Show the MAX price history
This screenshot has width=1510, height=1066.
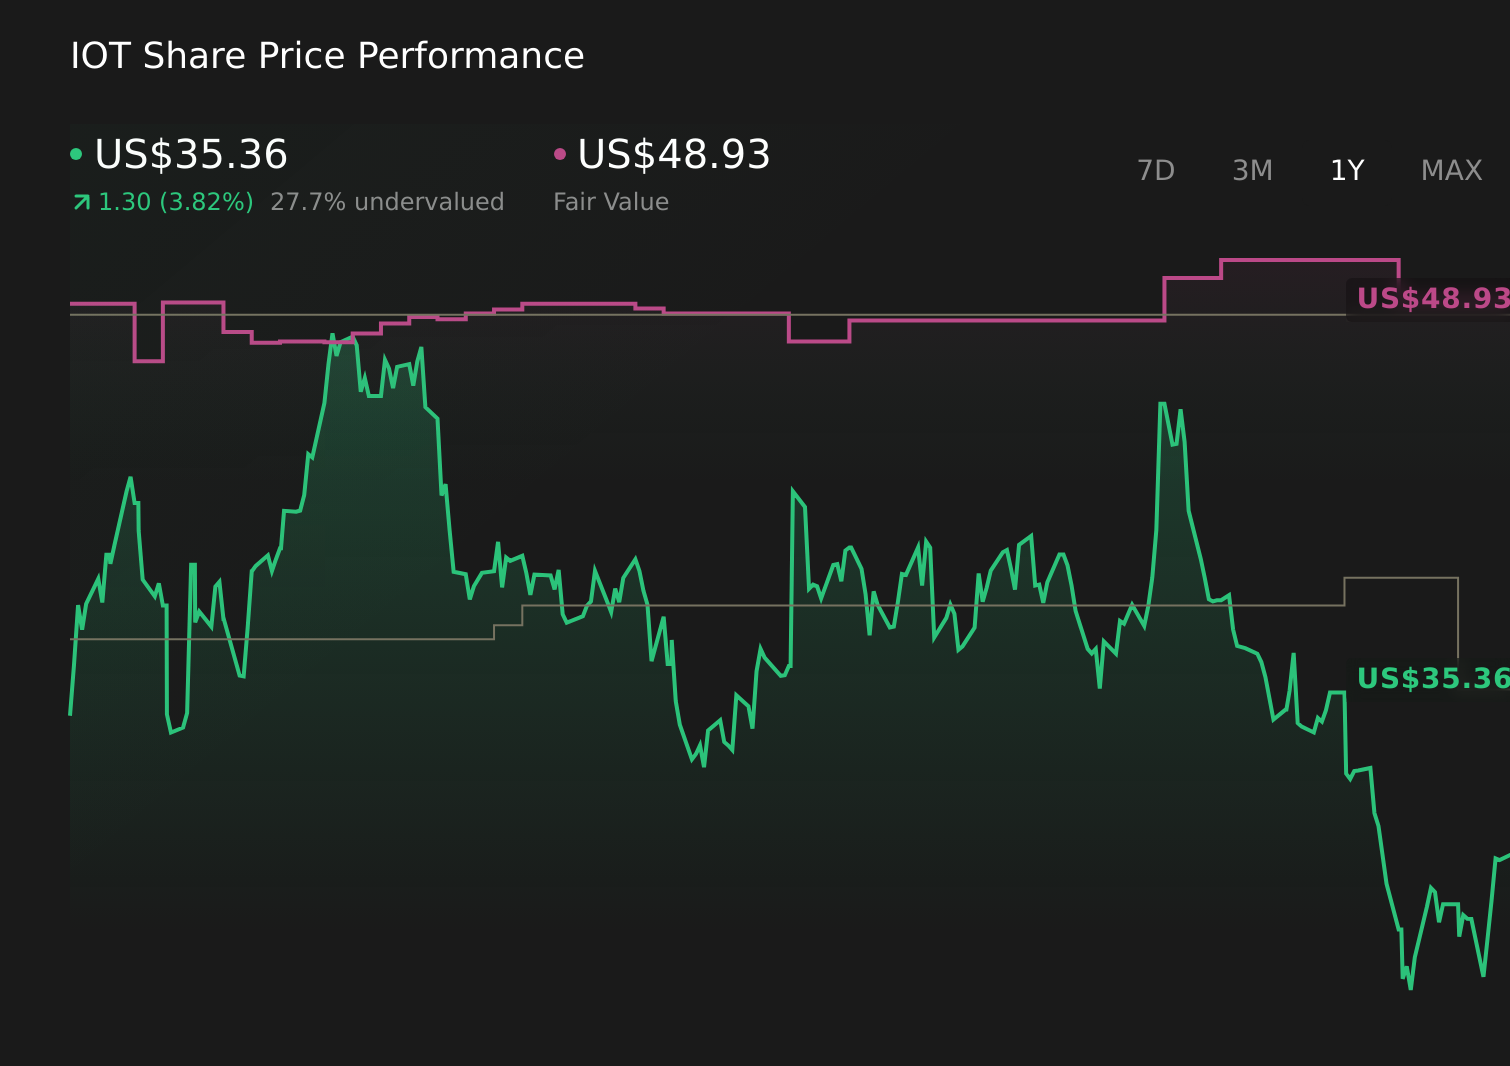coord(1451,171)
